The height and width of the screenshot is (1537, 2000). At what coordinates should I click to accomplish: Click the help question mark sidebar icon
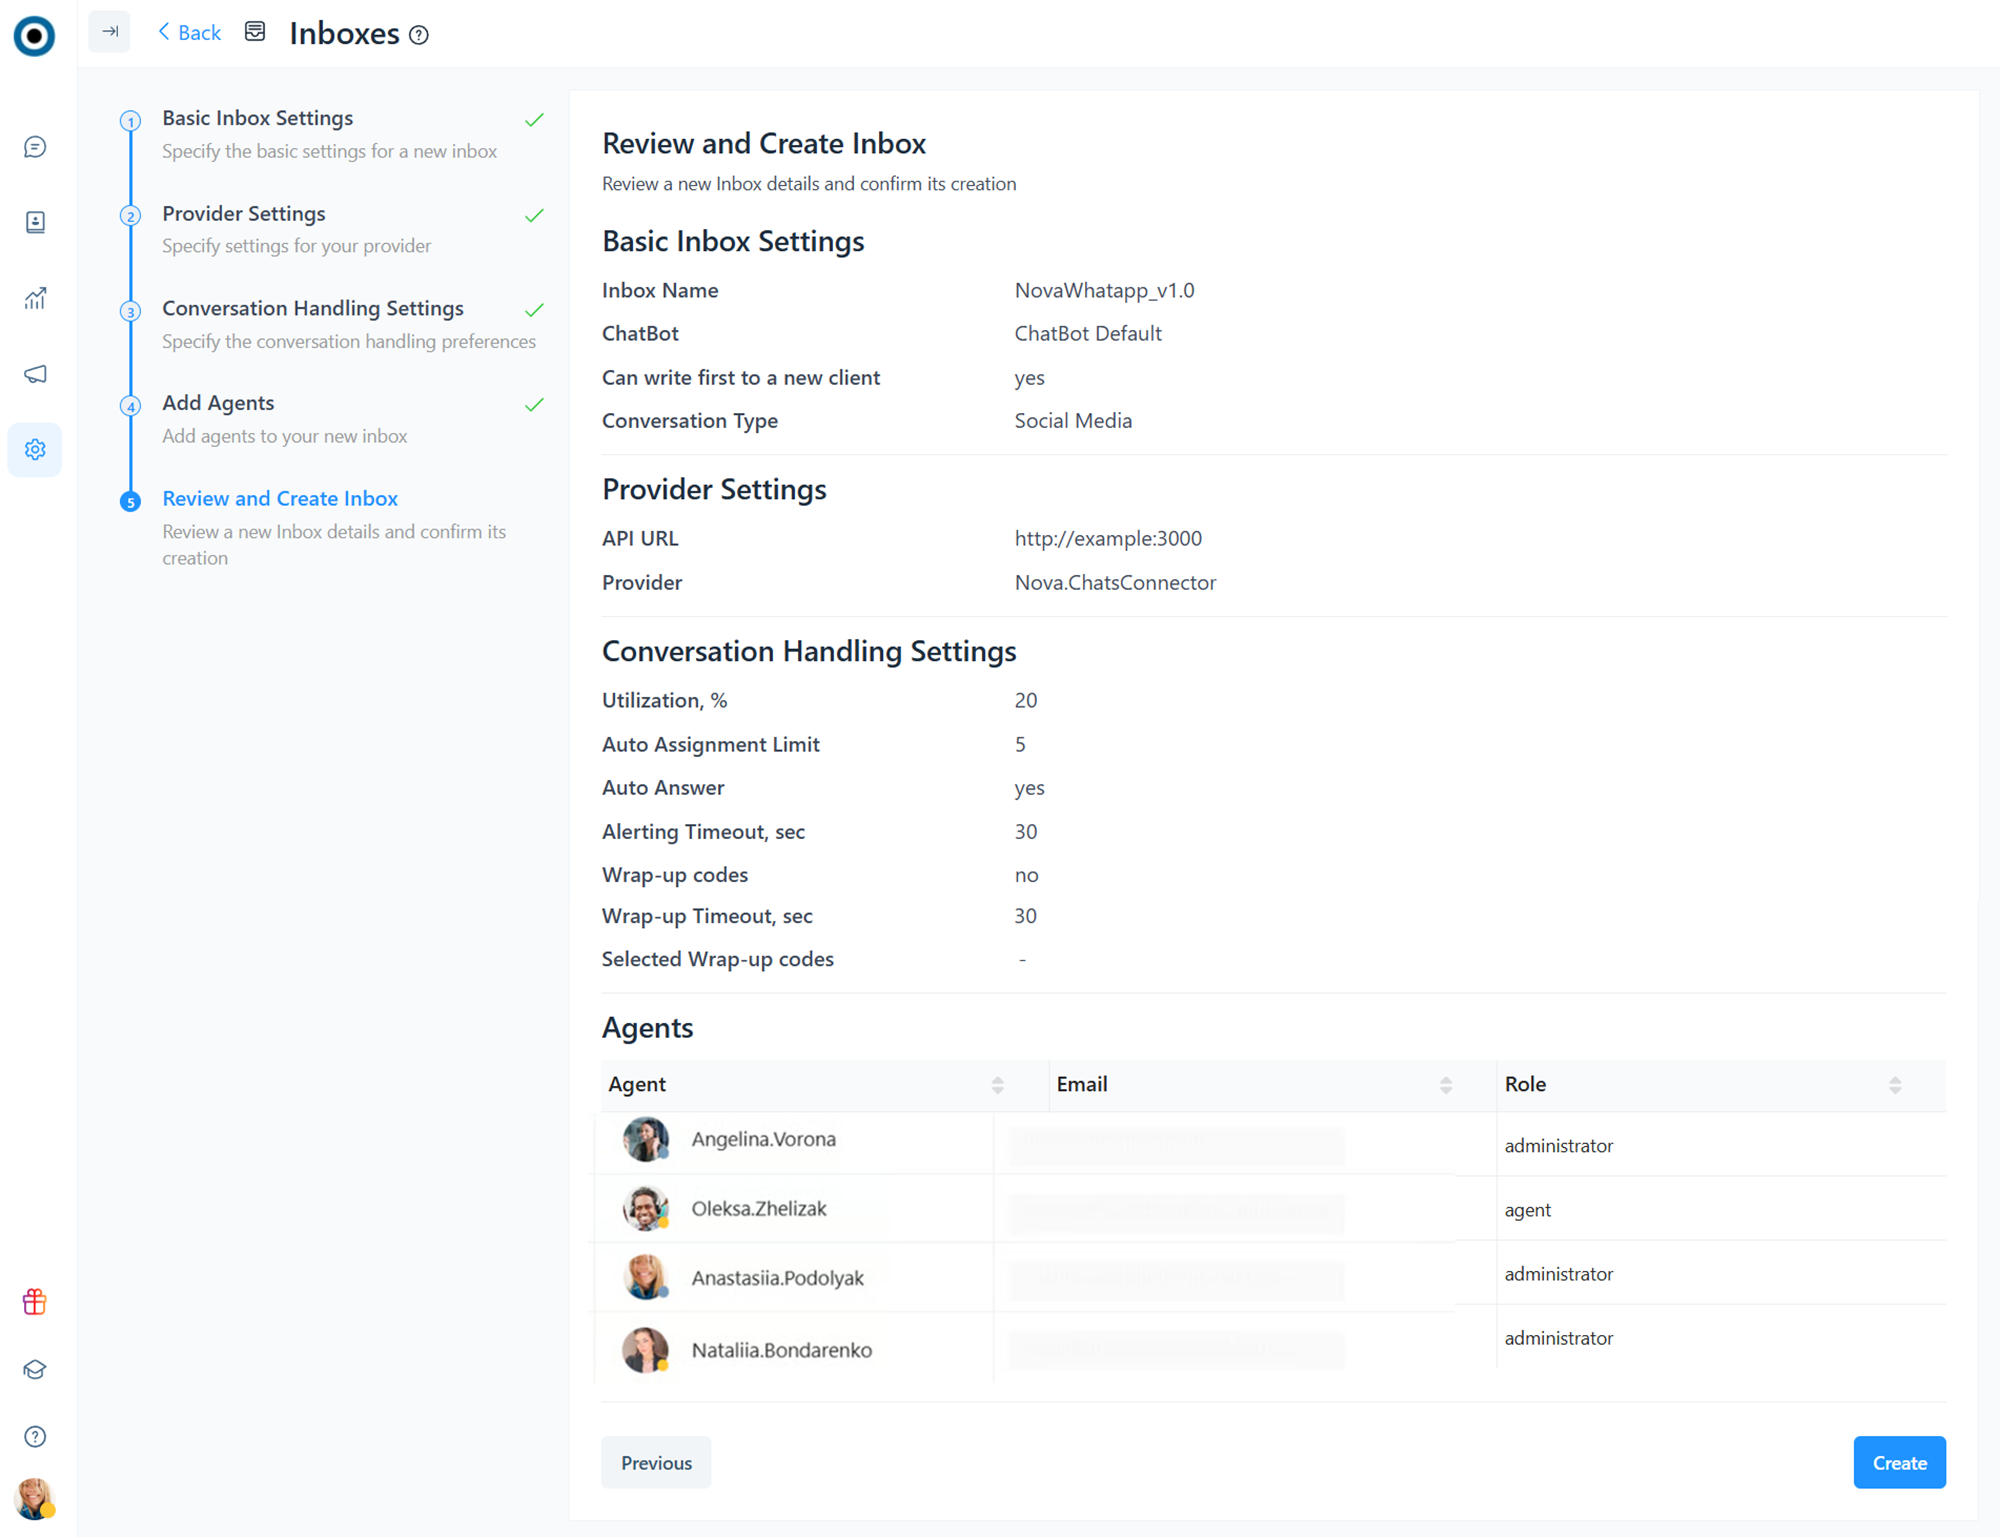[35, 1436]
